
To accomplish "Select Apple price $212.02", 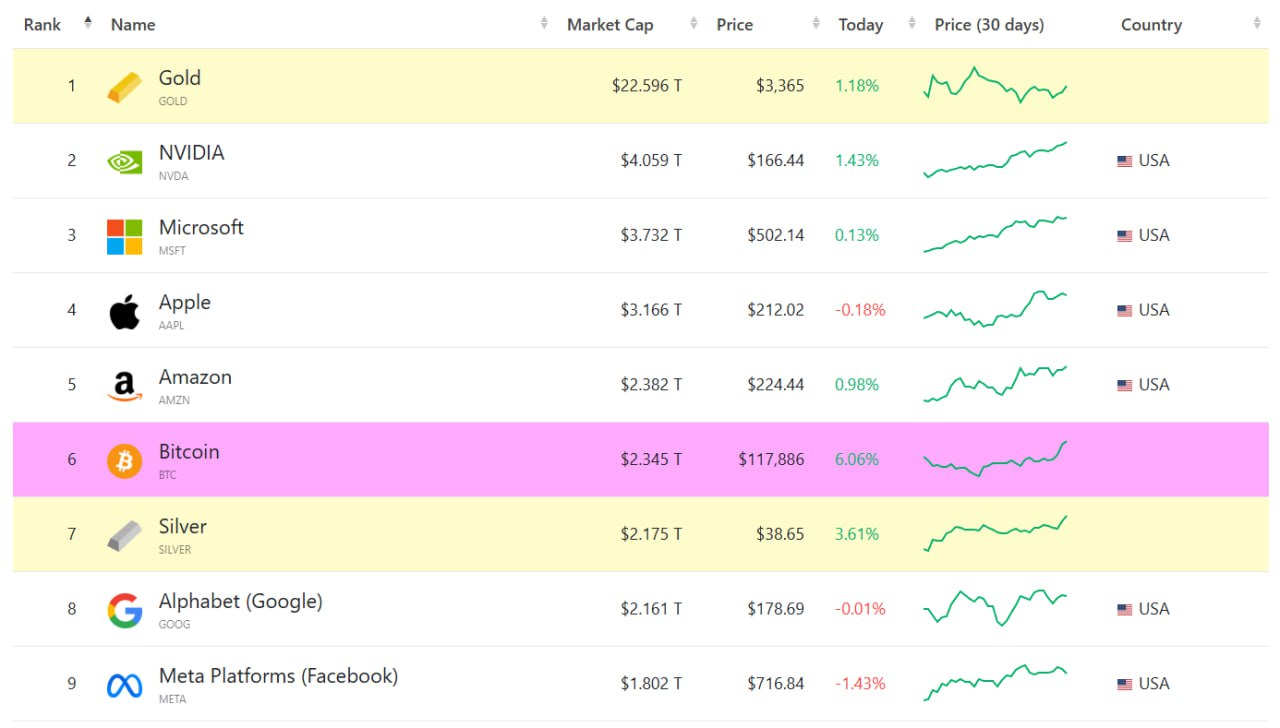I will [775, 310].
